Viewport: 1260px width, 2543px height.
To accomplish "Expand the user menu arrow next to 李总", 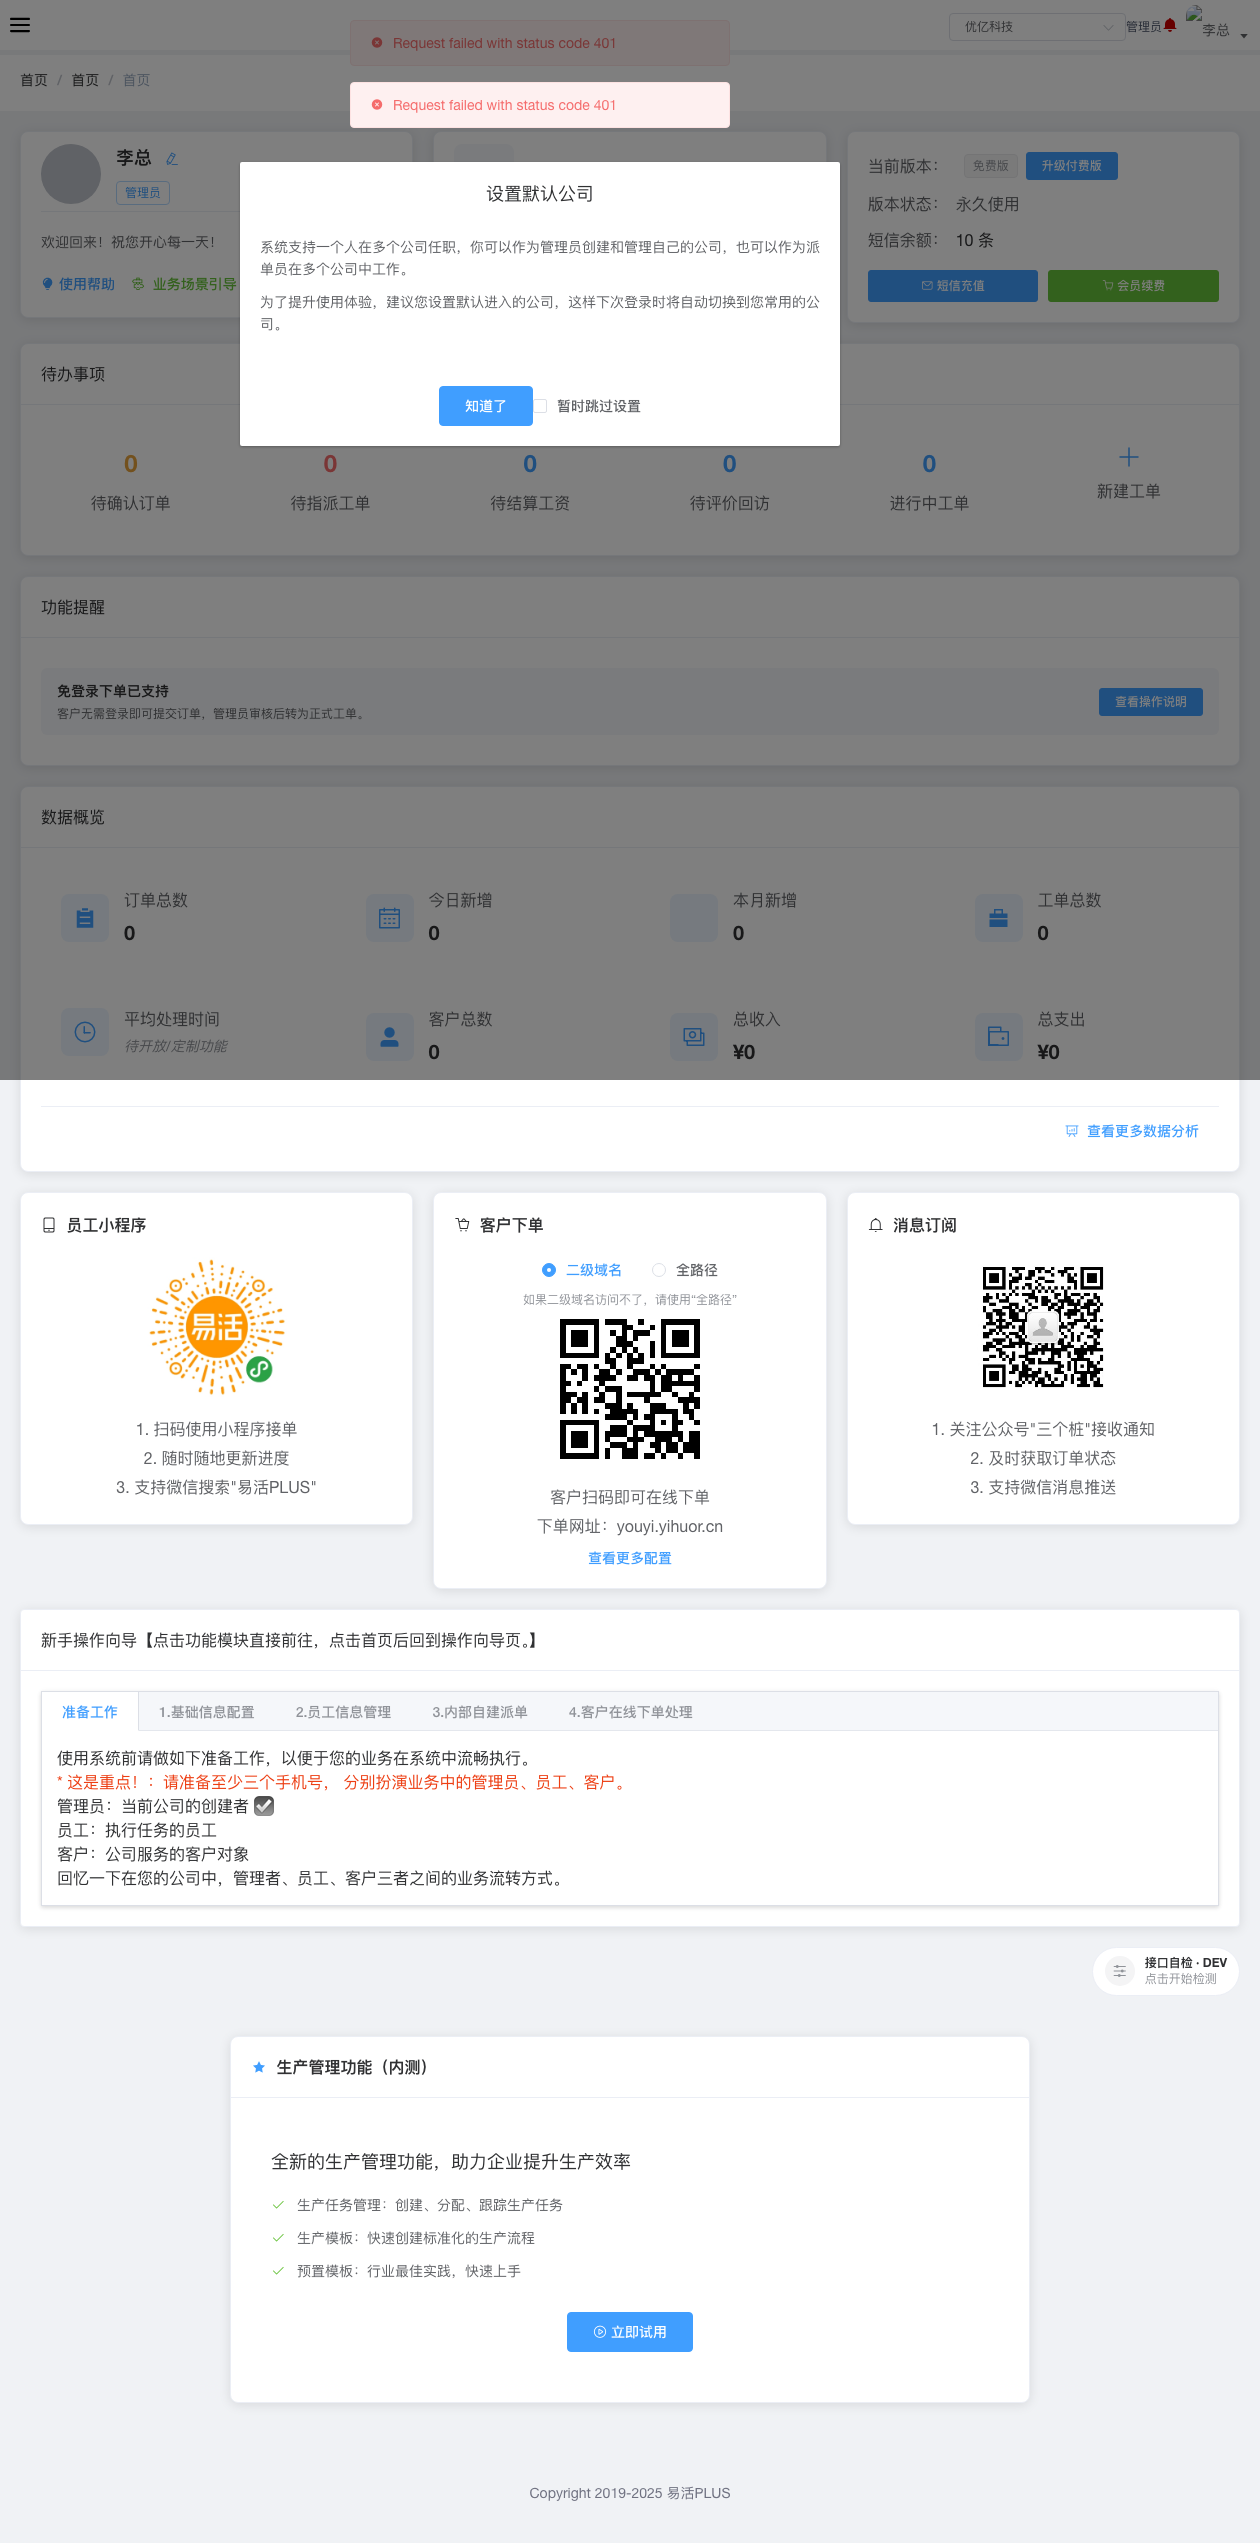I will point(1243,35).
